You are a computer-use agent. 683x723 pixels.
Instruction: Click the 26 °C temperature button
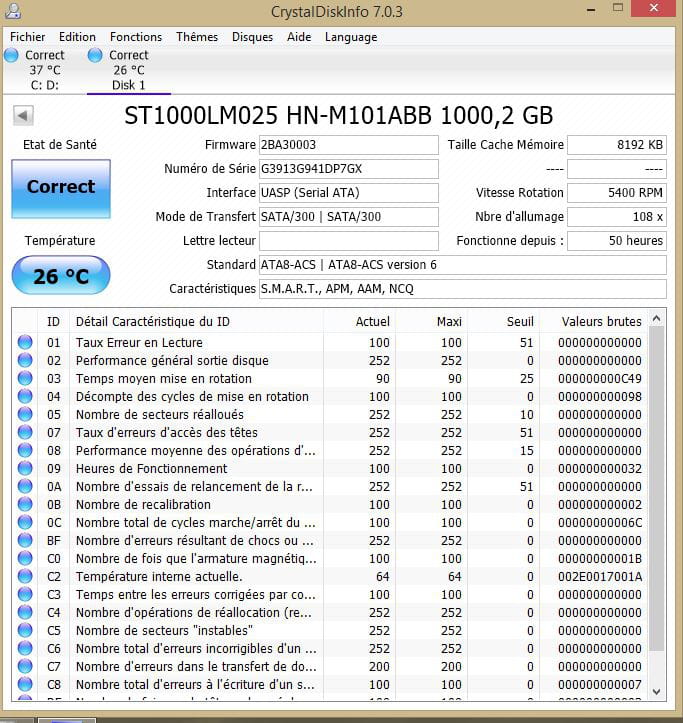point(61,275)
